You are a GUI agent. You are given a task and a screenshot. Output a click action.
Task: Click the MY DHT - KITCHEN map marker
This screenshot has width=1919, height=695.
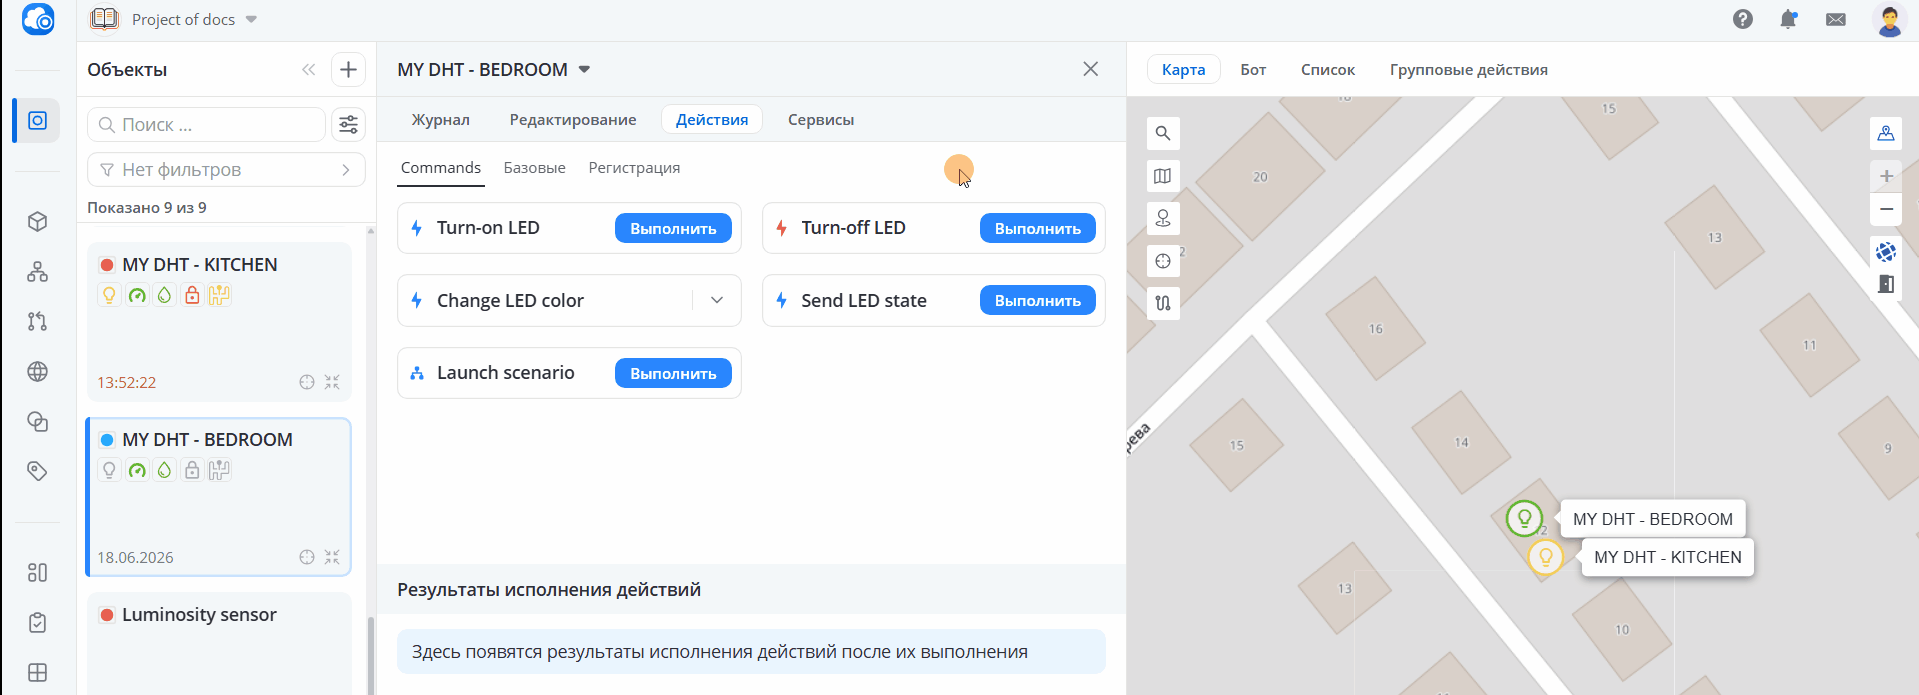pyautogui.click(x=1545, y=556)
